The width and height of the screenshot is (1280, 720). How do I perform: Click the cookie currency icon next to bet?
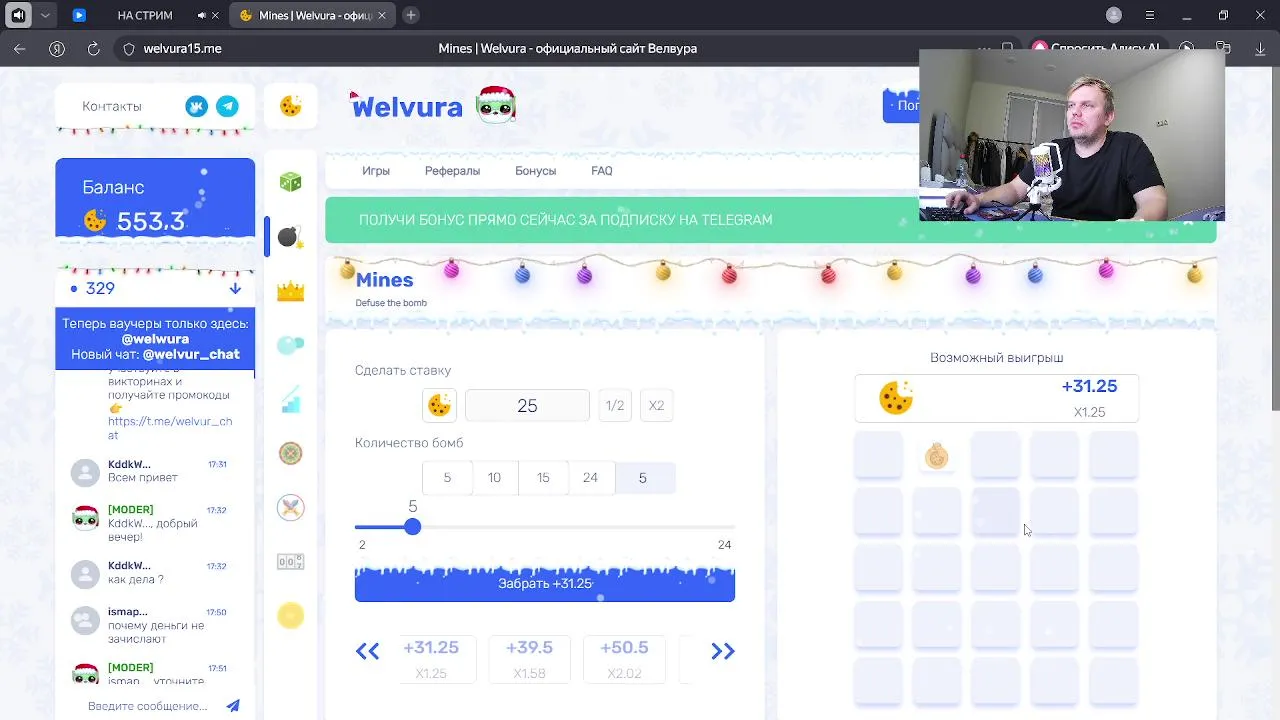[439, 405]
